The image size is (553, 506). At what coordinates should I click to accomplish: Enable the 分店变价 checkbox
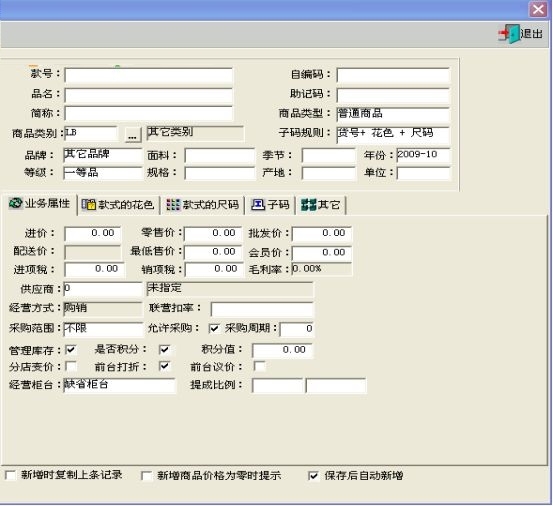click(71, 366)
